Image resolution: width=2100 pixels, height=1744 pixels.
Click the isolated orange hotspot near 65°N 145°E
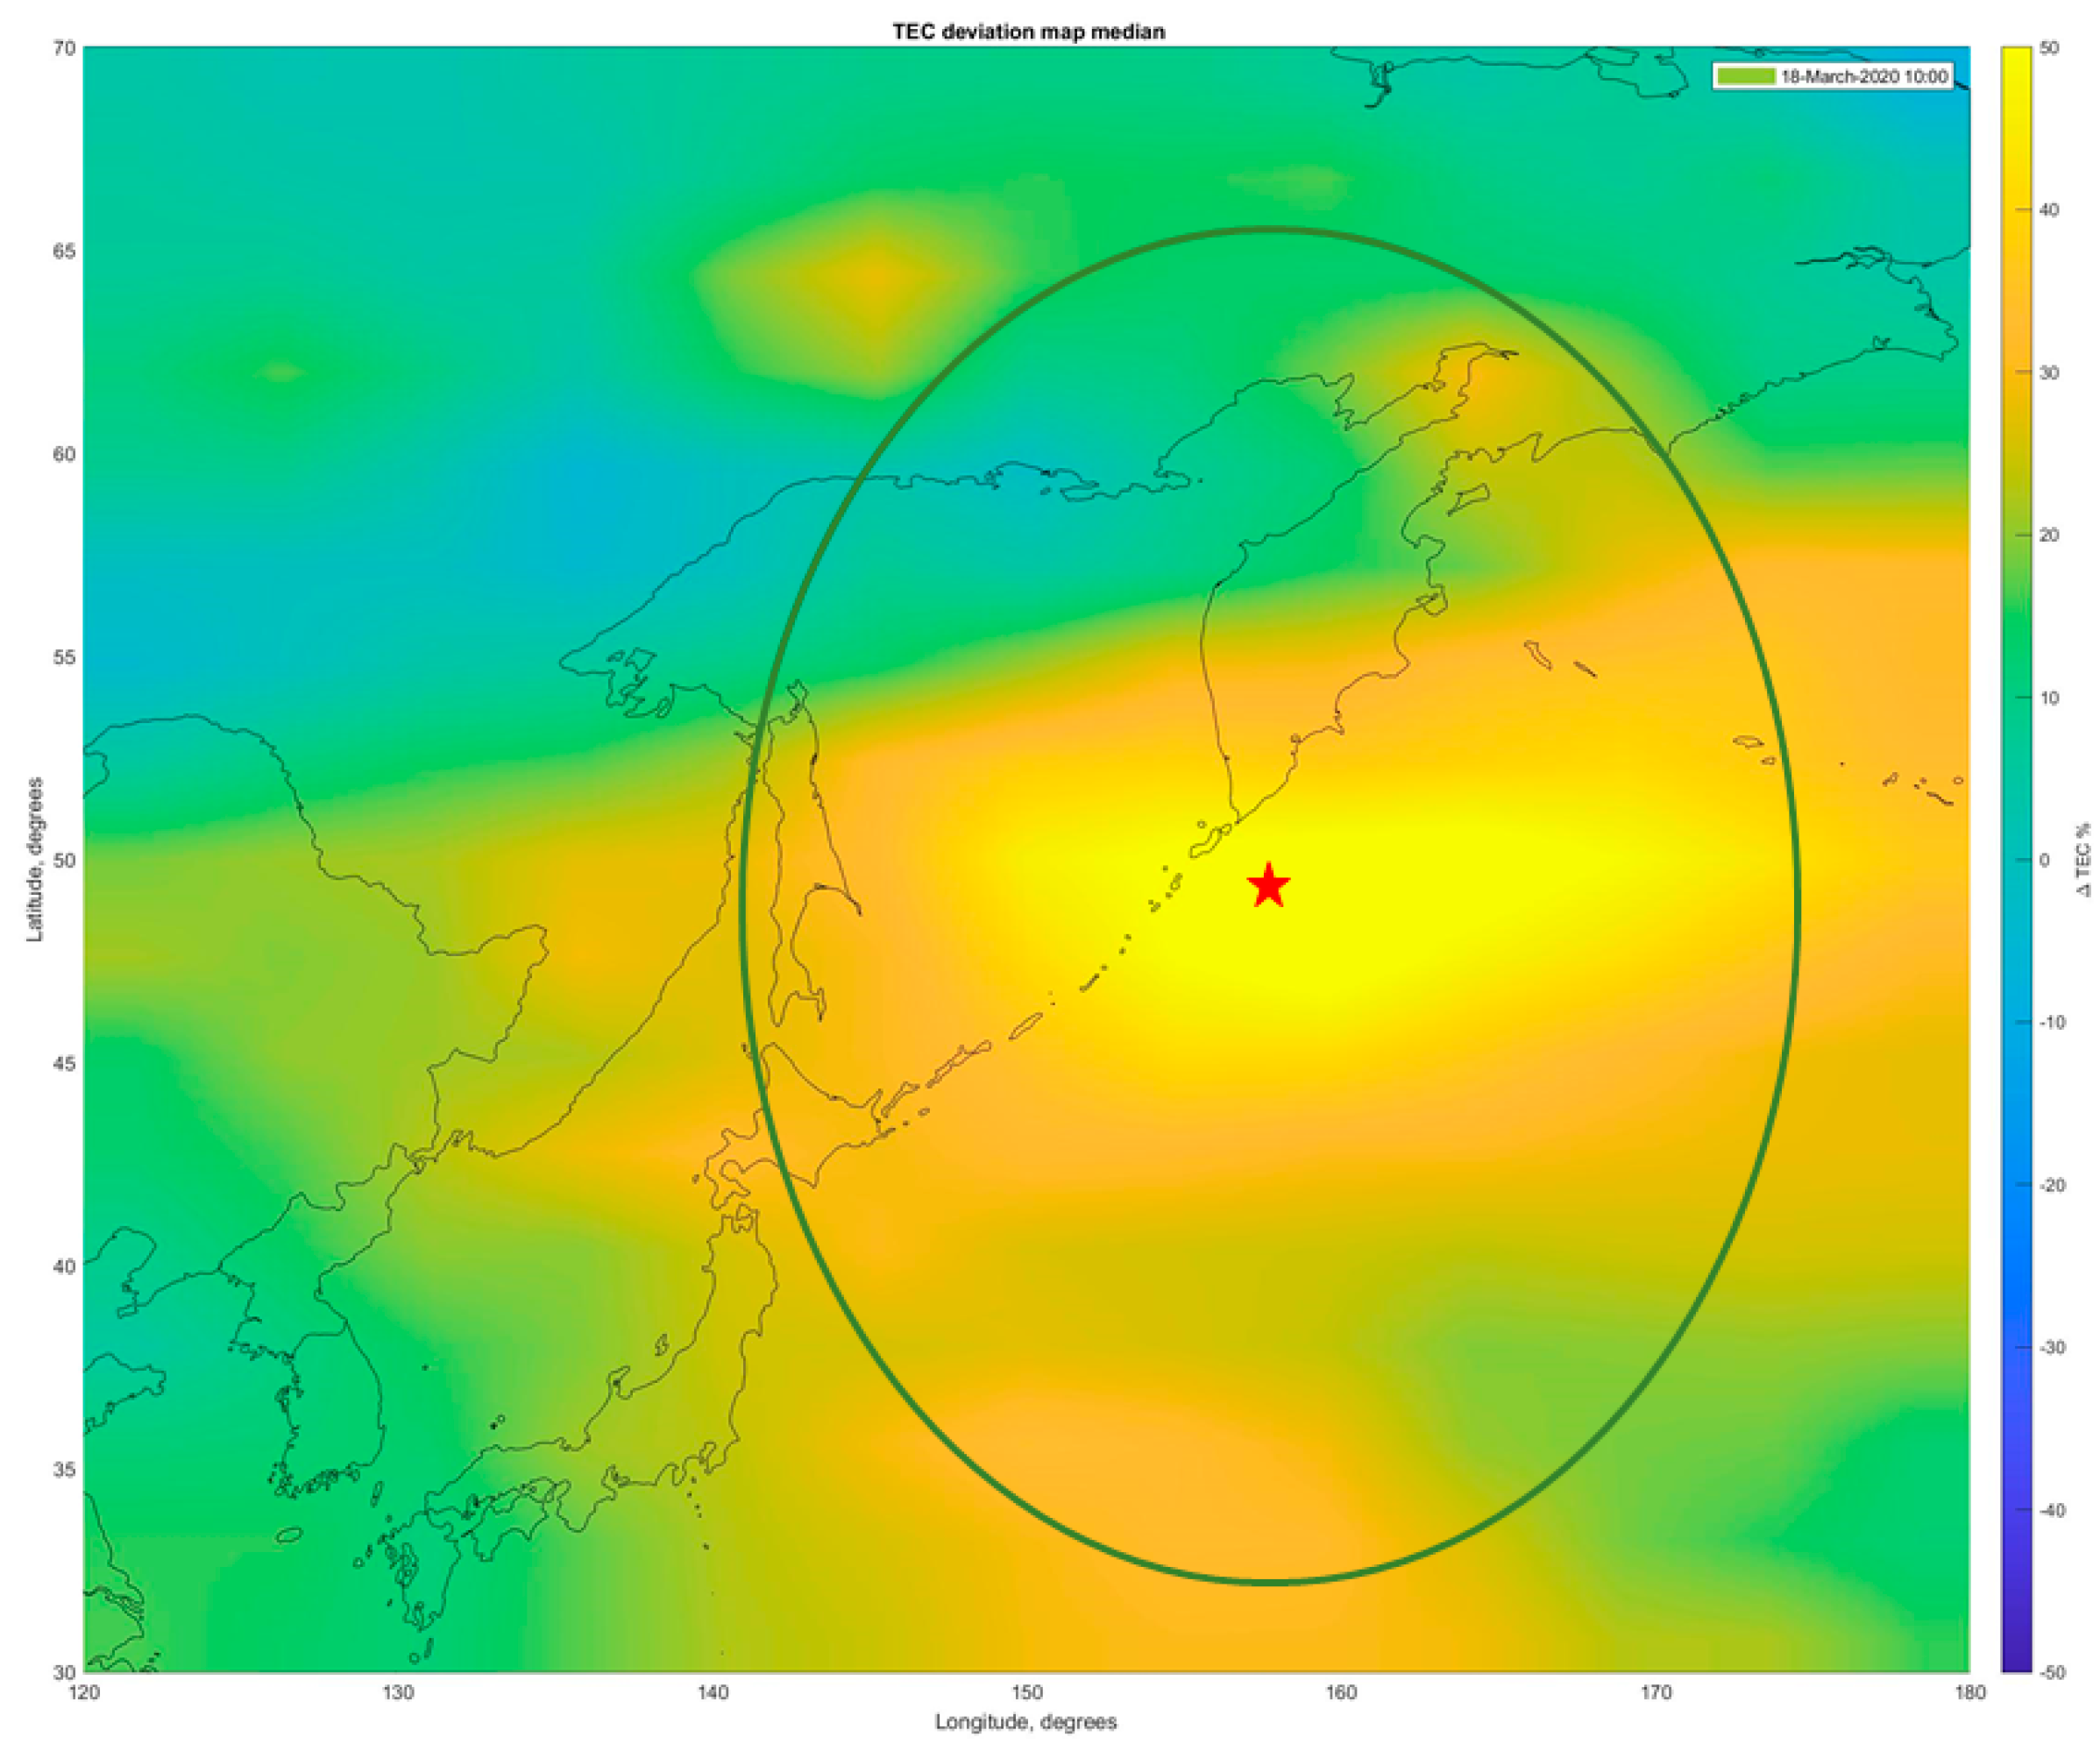(875, 277)
